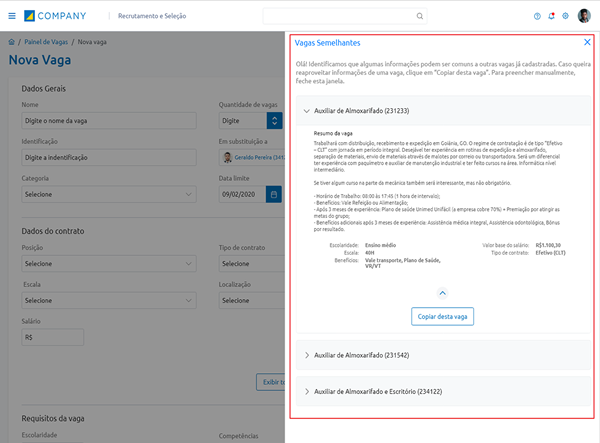Viewport: 600px width, 443px height.
Task: Open the help icon in header
Action: click(537, 16)
